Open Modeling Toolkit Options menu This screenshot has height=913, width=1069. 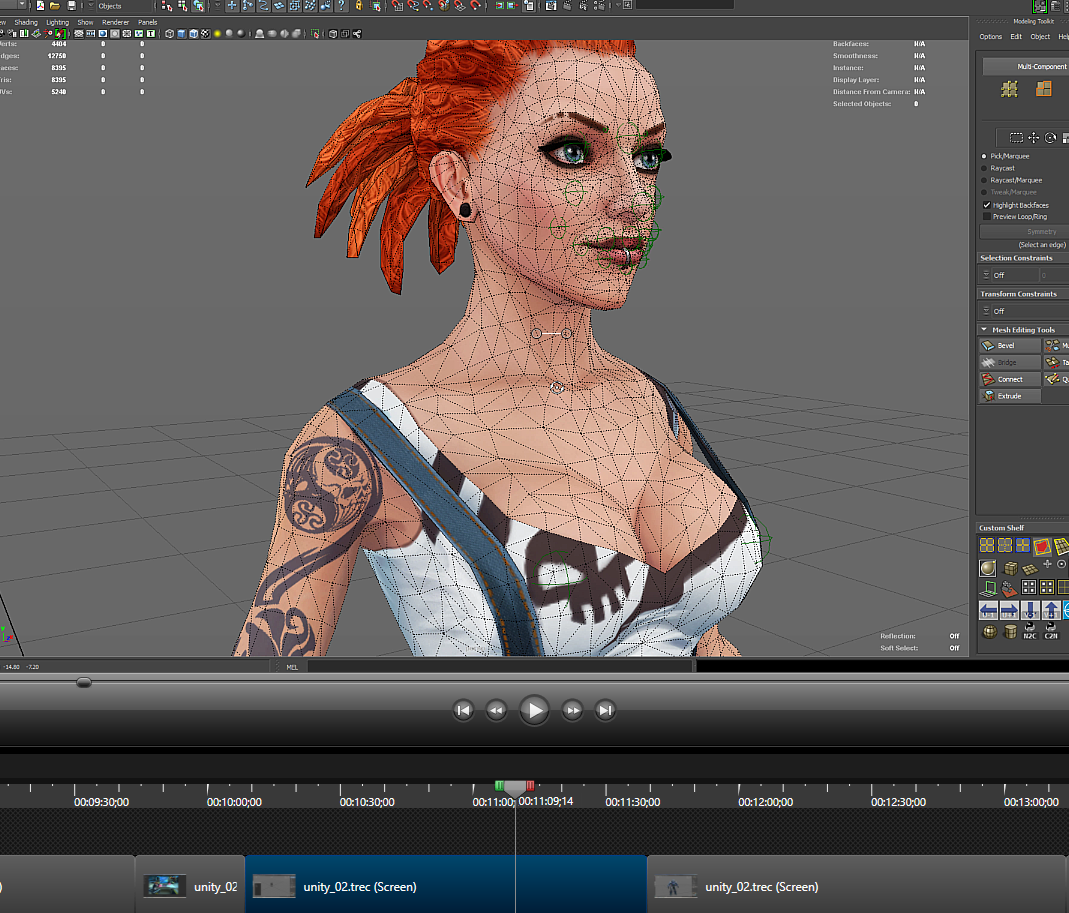coord(991,37)
